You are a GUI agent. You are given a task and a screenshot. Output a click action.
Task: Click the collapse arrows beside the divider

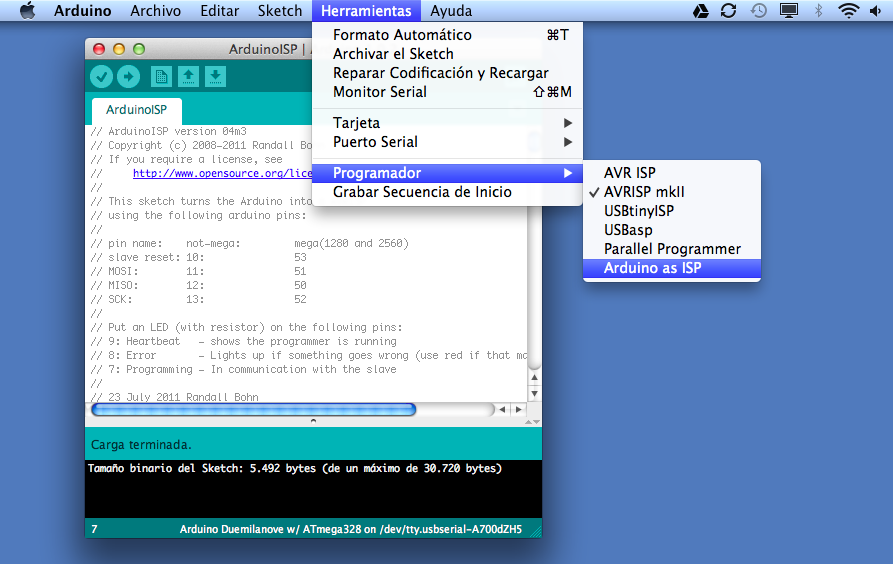point(532,422)
